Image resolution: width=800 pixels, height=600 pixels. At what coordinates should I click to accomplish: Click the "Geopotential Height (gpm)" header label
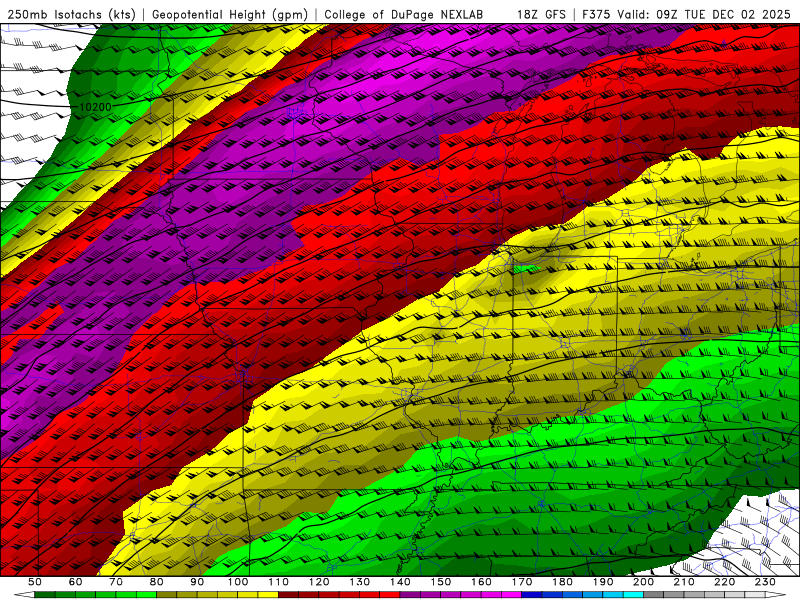pos(230,15)
